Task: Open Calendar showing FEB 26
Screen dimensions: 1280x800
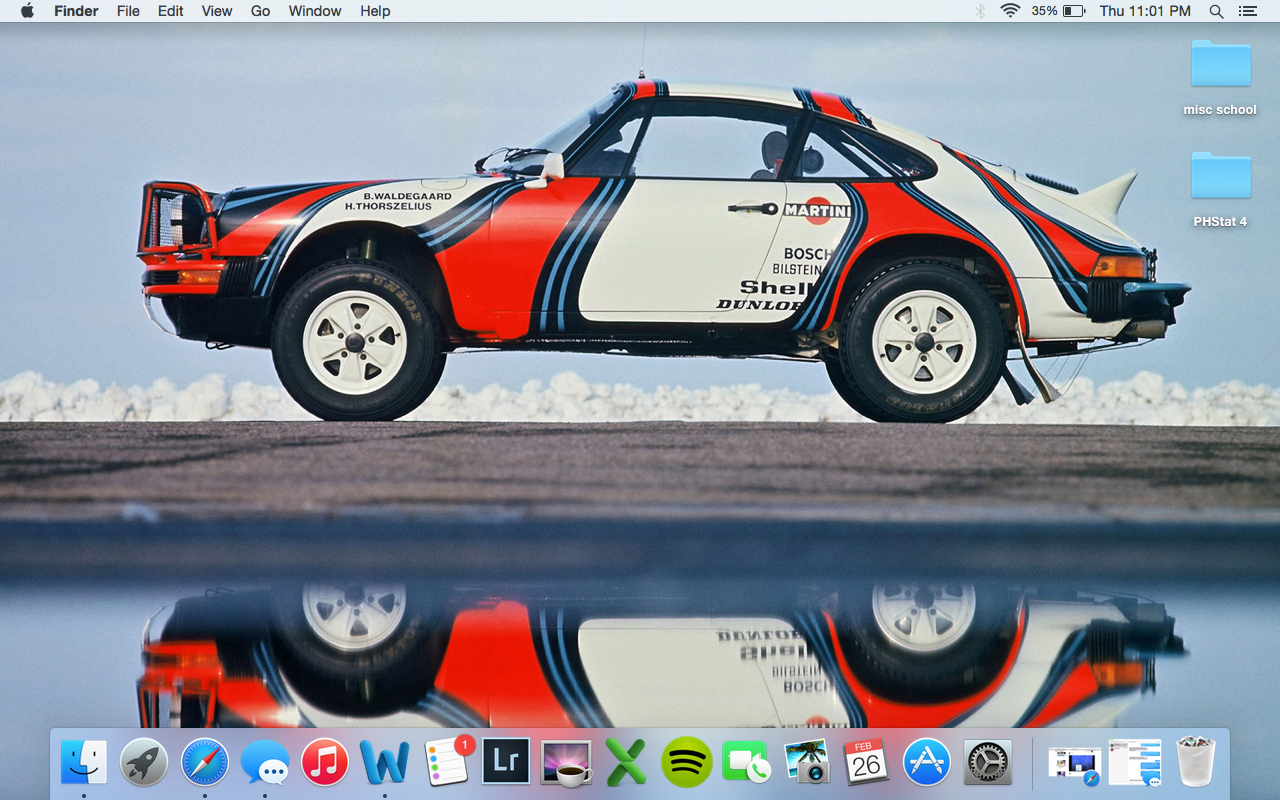Action: (x=866, y=762)
